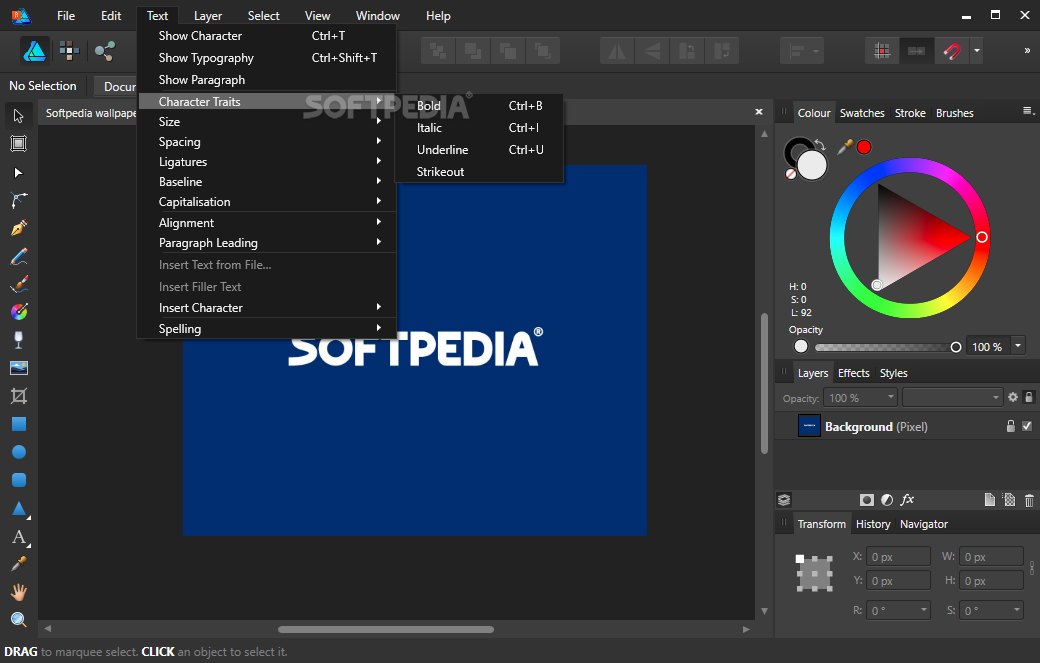
Task: Switch to the History tab
Action: click(873, 524)
